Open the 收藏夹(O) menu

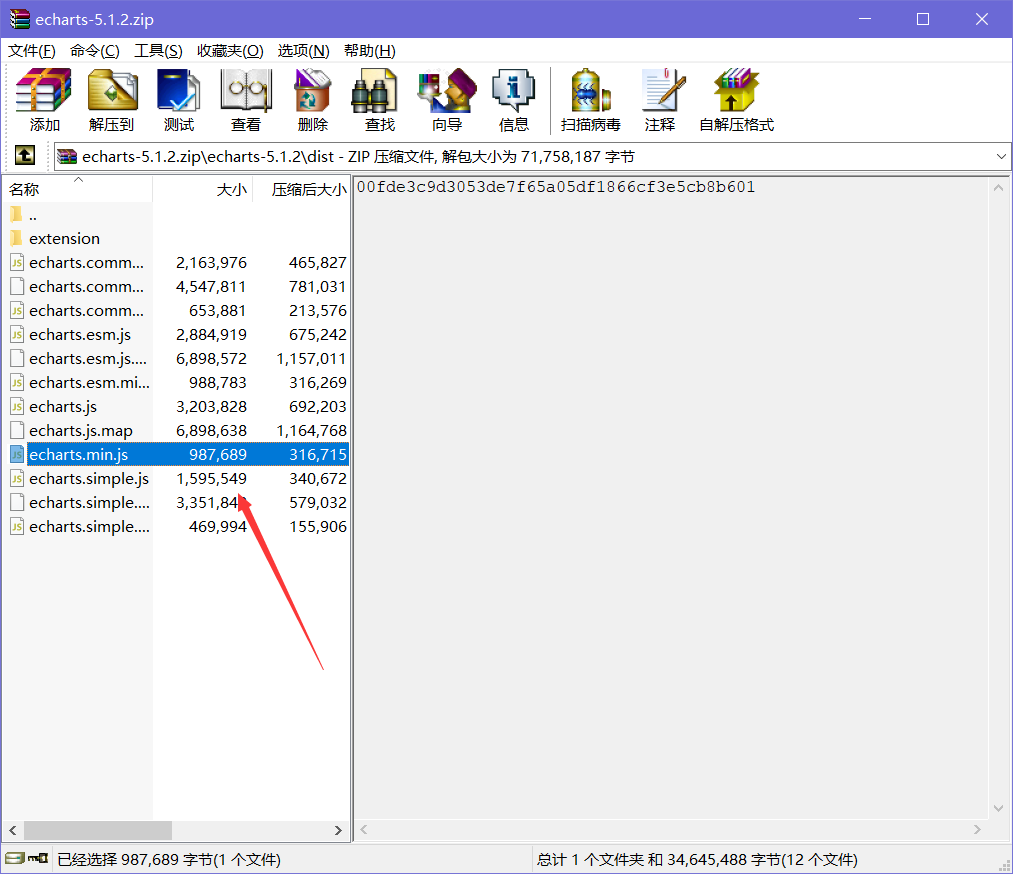230,51
